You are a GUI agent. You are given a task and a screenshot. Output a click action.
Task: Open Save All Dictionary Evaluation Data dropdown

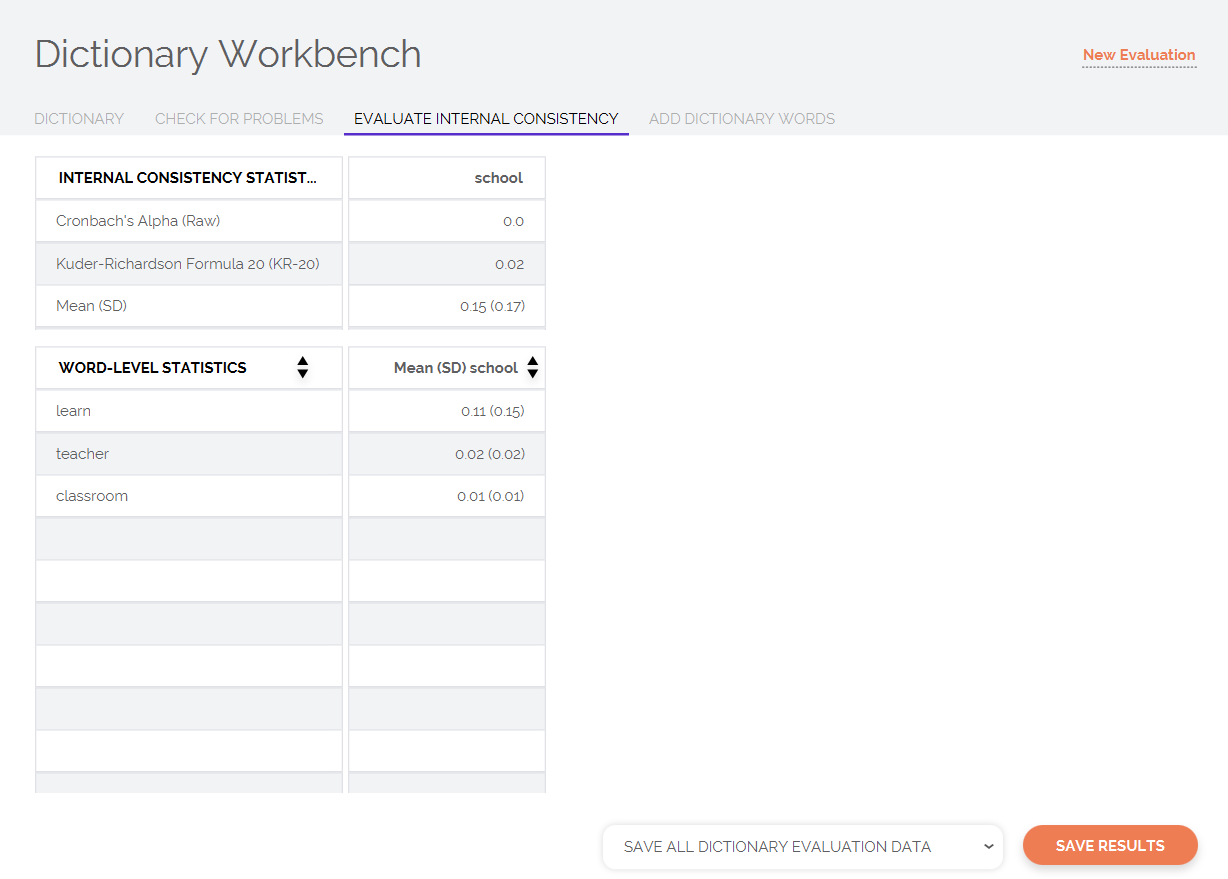pyautogui.click(x=803, y=846)
